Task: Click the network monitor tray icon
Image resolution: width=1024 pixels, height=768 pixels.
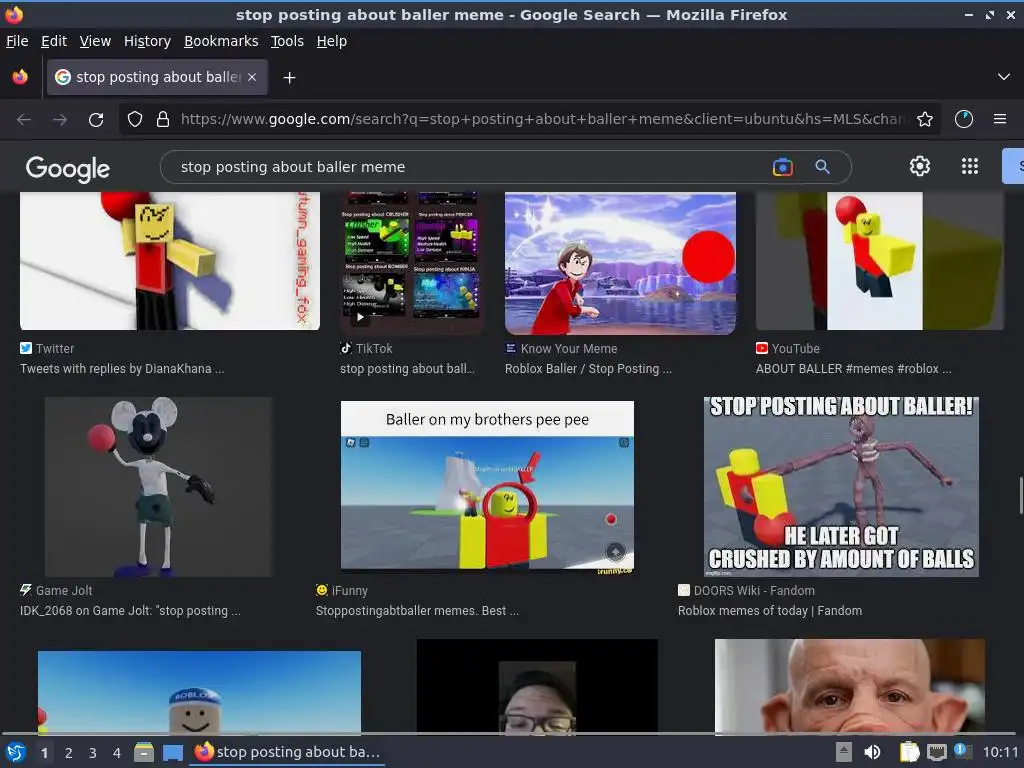Action: pos(936,752)
